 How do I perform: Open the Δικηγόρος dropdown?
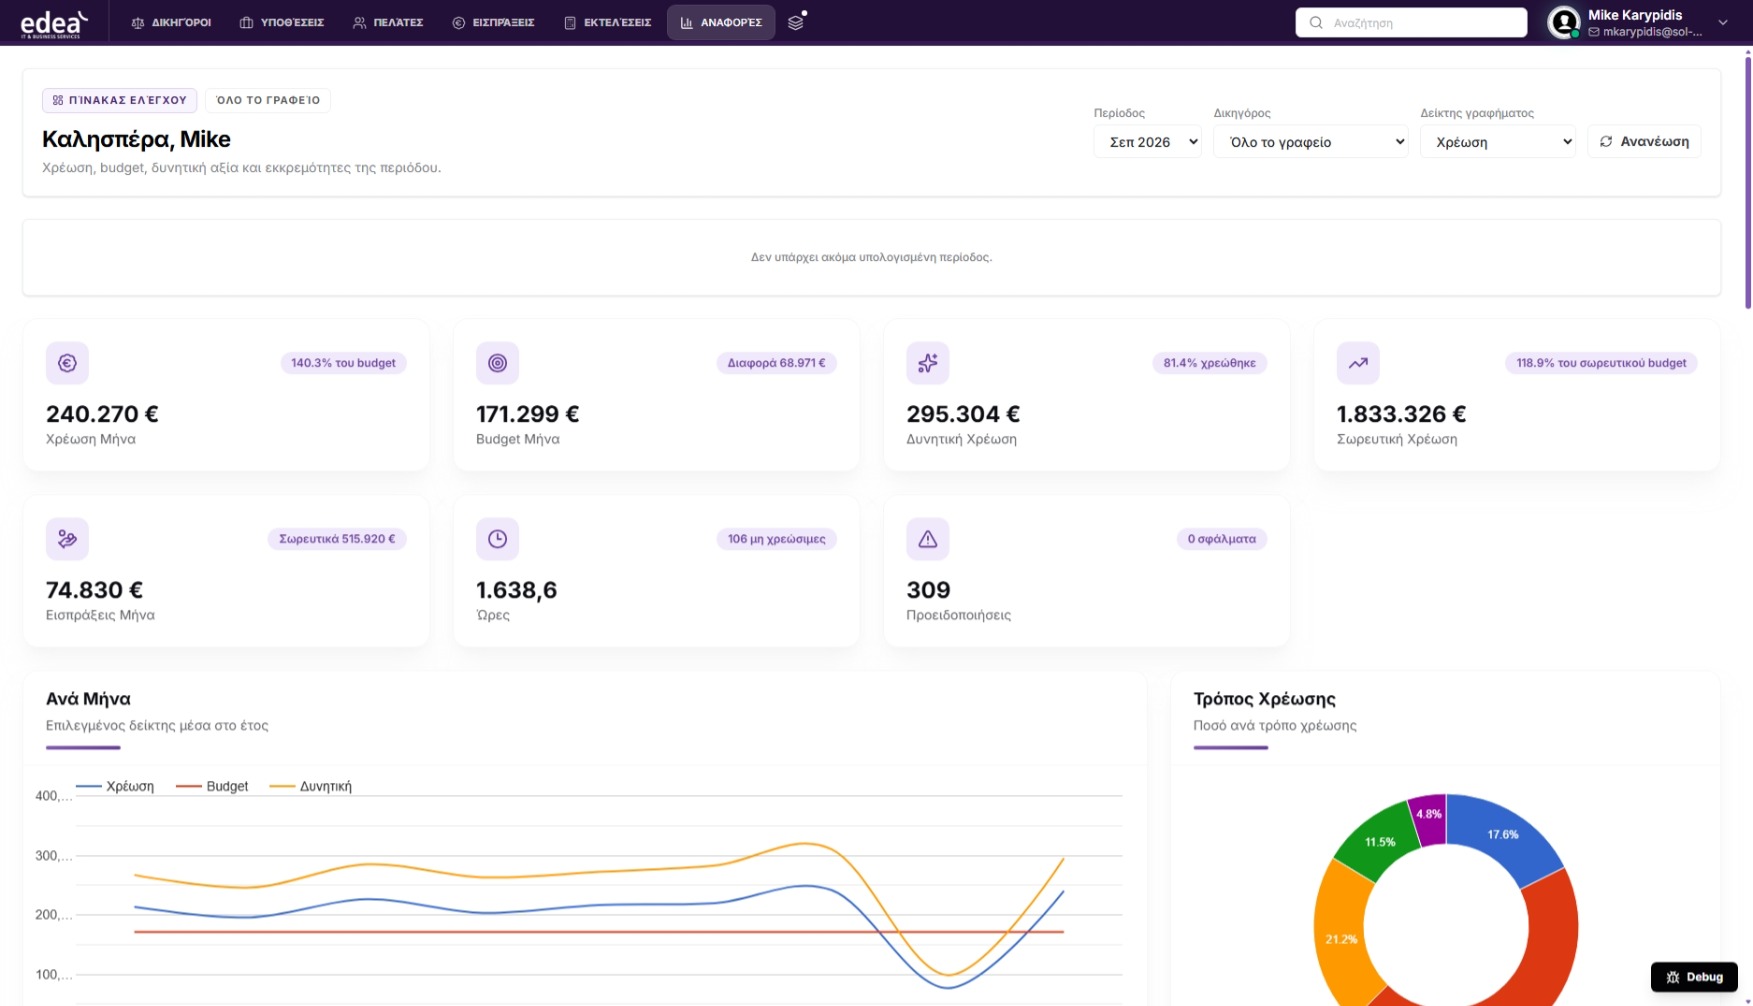coord(1311,142)
